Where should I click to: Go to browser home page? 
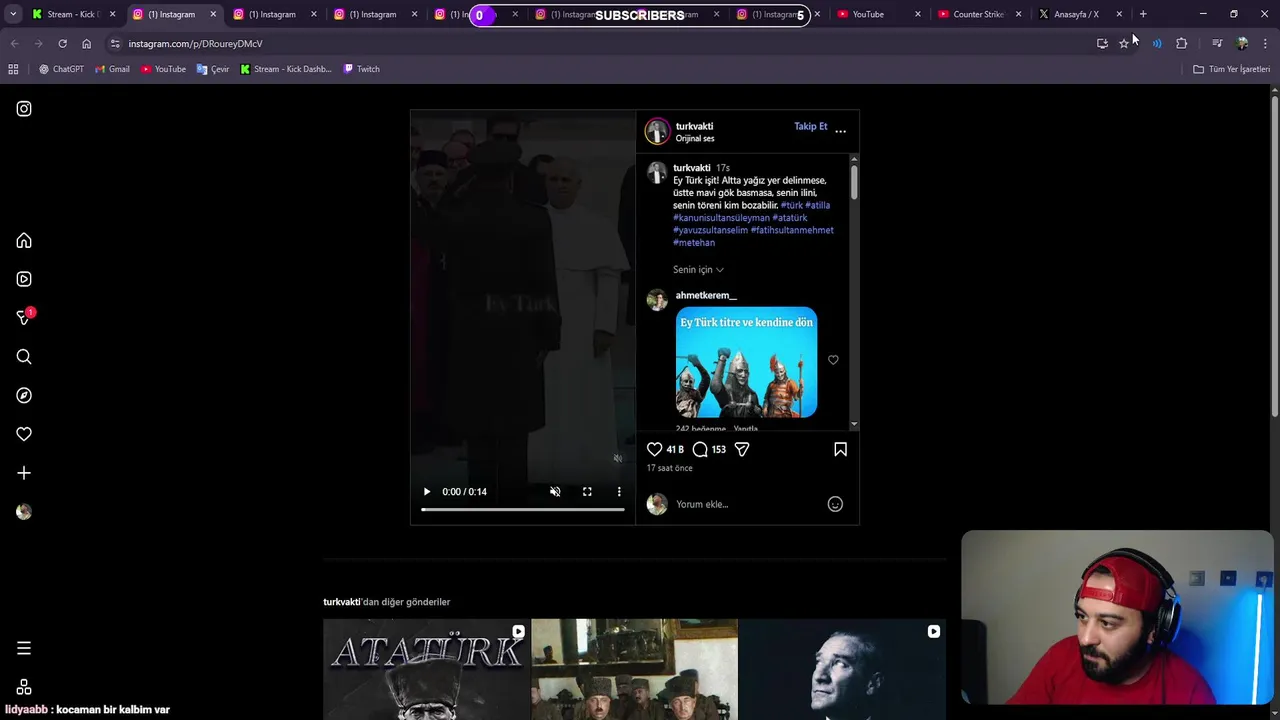[x=86, y=44]
